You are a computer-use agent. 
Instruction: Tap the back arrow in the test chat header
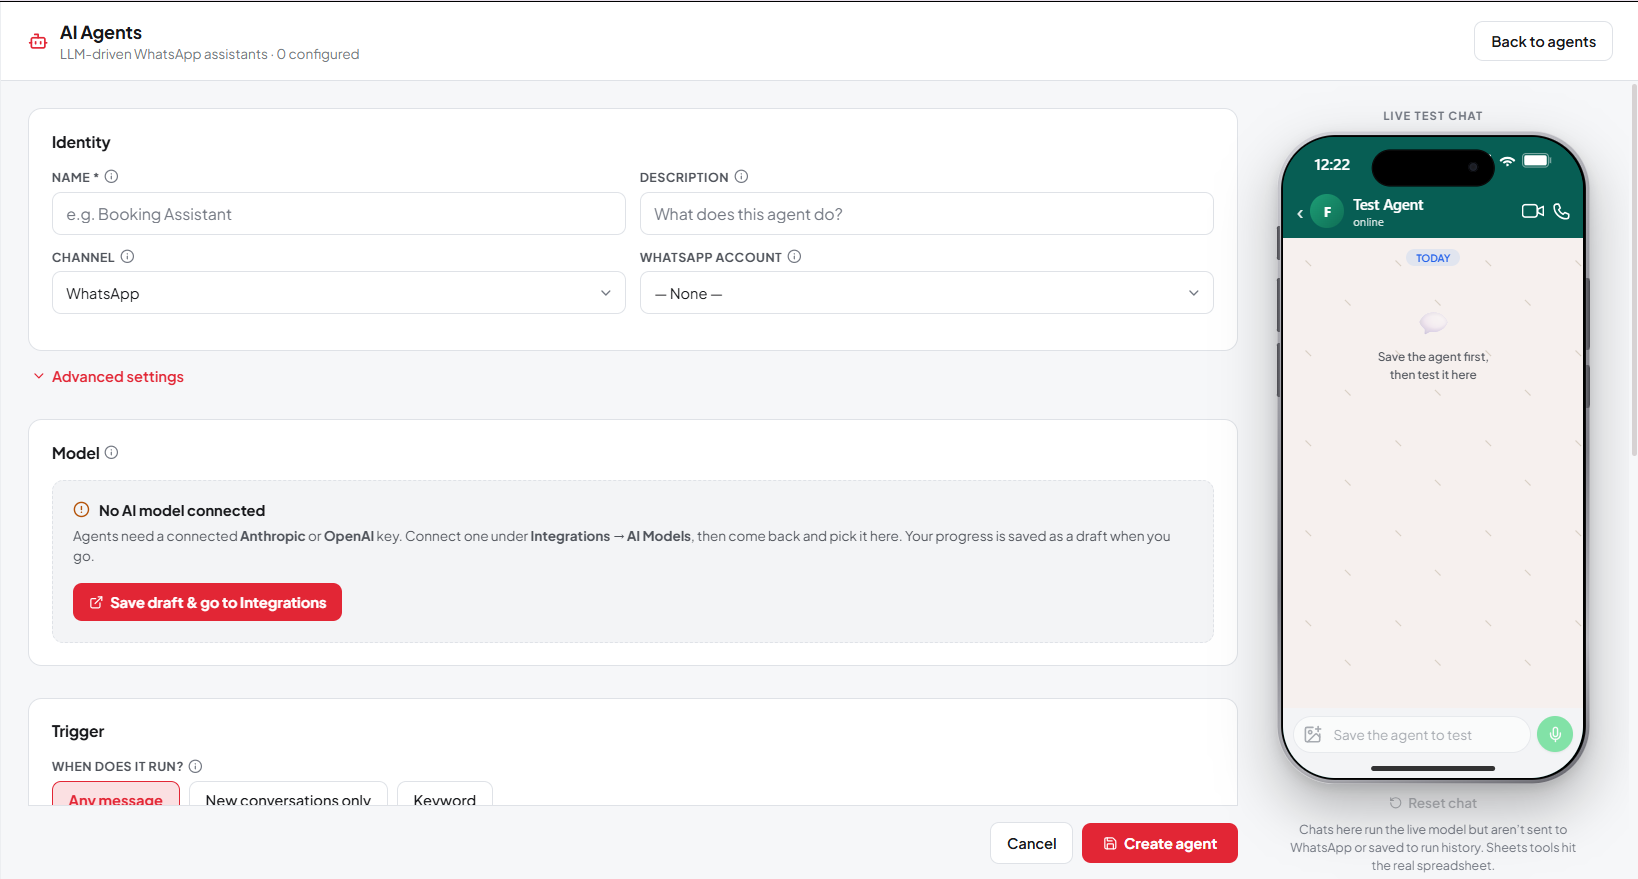click(1300, 213)
